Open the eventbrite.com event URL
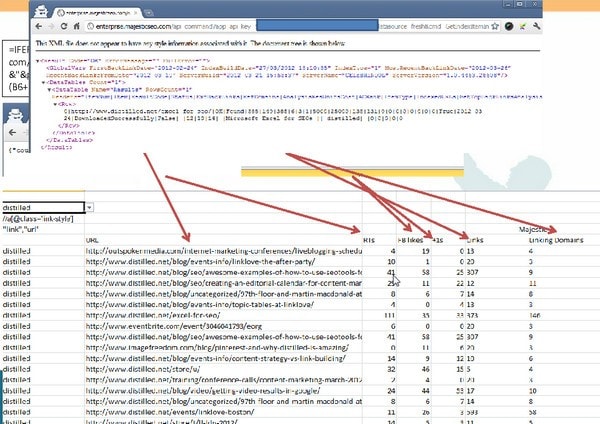This screenshot has height=424, width=600. click(x=174, y=326)
